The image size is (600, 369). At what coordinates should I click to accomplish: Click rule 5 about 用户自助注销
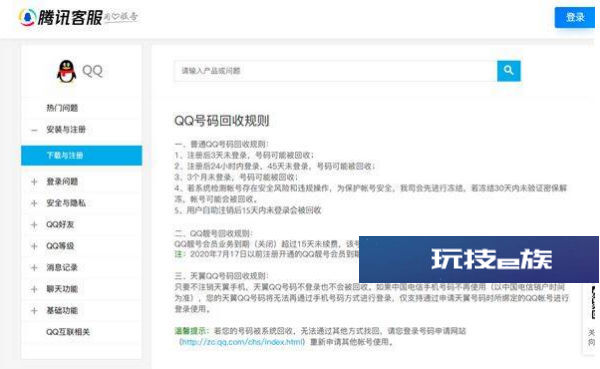[x=248, y=210]
